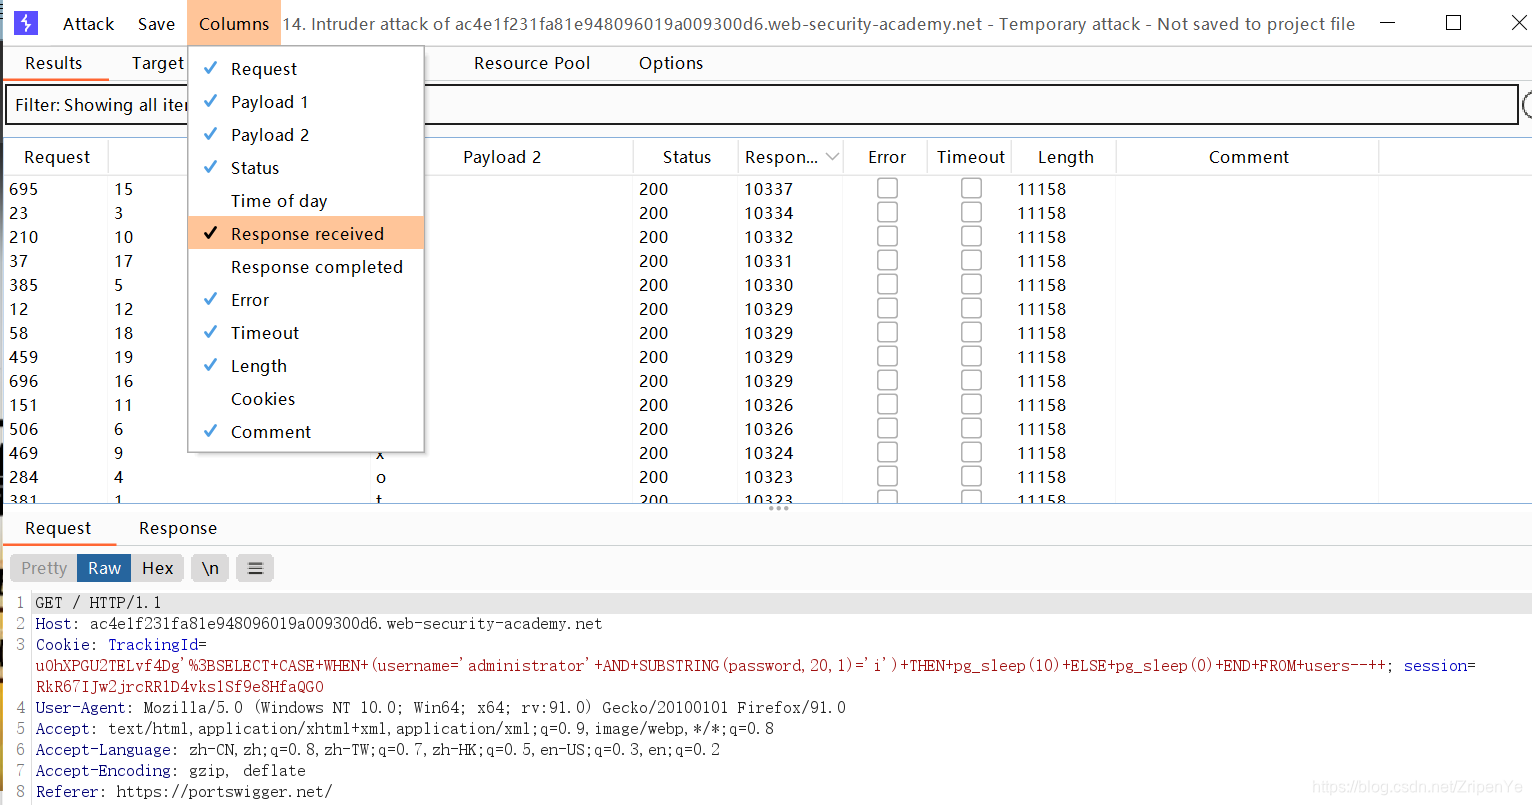Toggle the Length column option
1532x805 pixels.
click(x=306, y=366)
